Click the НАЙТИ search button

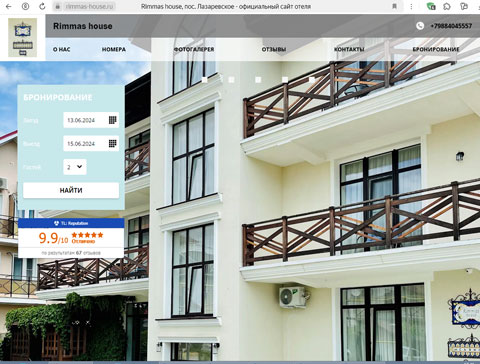tap(71, 190)
